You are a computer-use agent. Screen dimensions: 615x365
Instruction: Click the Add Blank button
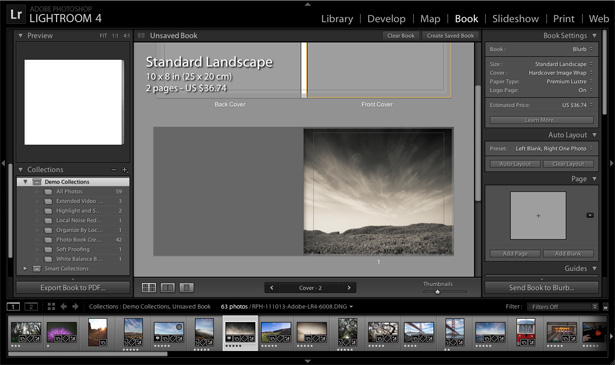[x=568, y=254]
